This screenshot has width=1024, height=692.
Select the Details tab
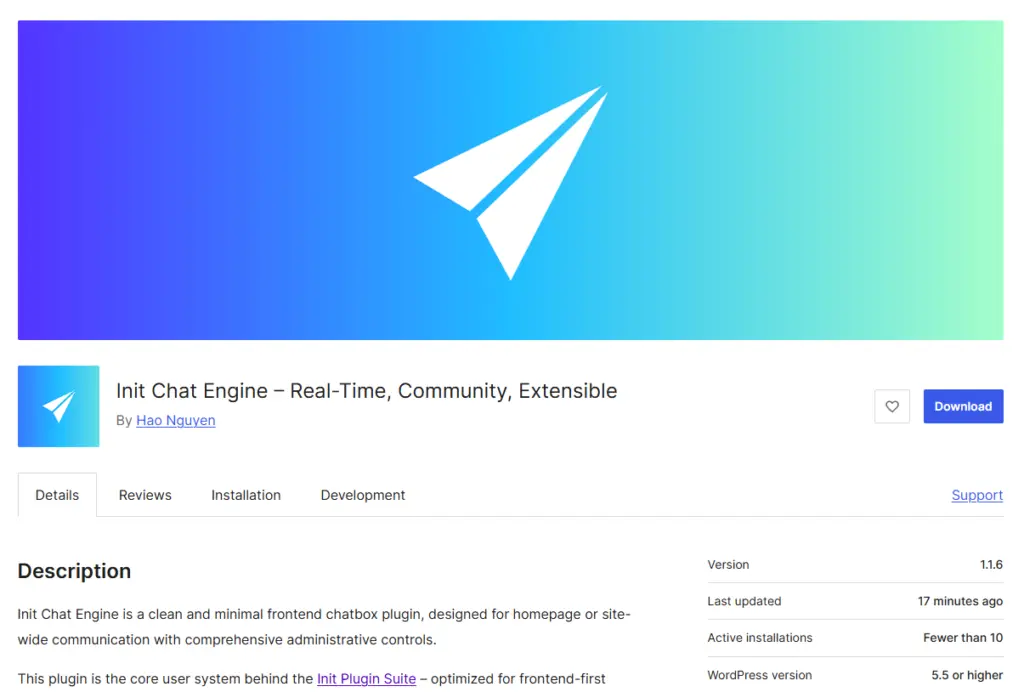(x=57, y=495)
